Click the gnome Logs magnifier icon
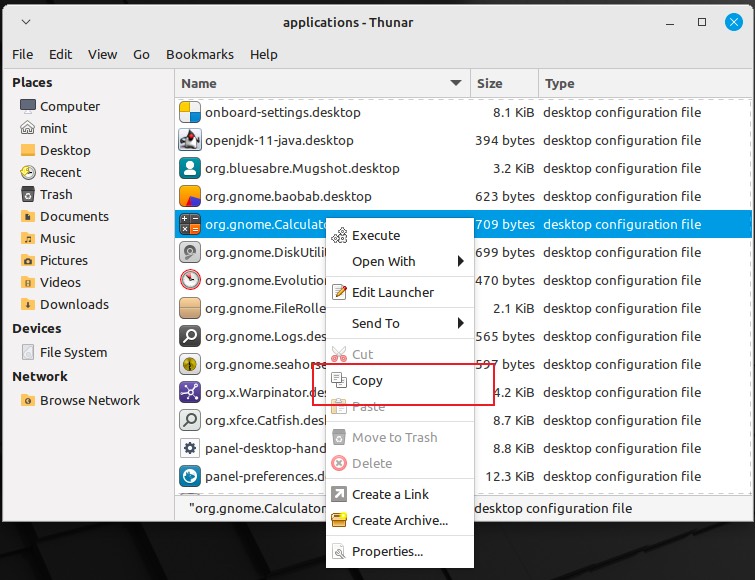 click(190, 336)
